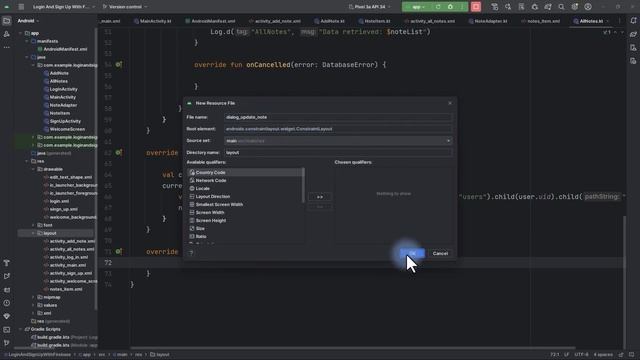Collapse the manifests folder node
Screen dimensions: 640x360
(x=27, y=41)
